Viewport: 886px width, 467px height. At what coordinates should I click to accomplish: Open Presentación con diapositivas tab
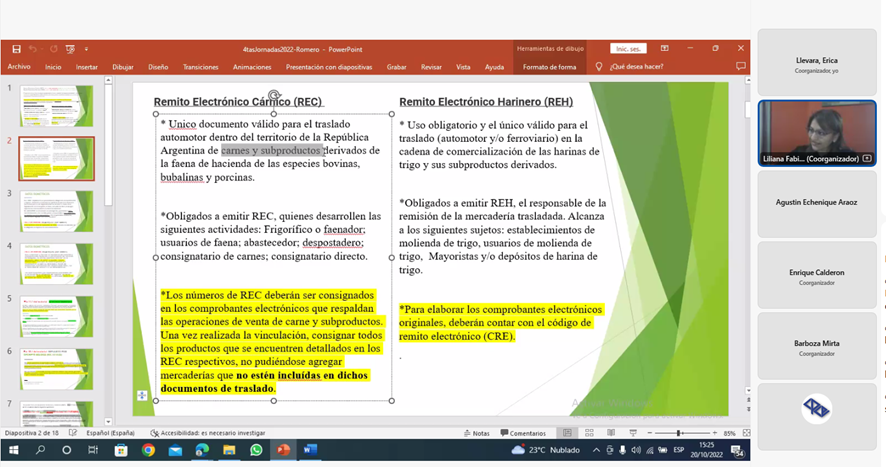tap(329, 67)
